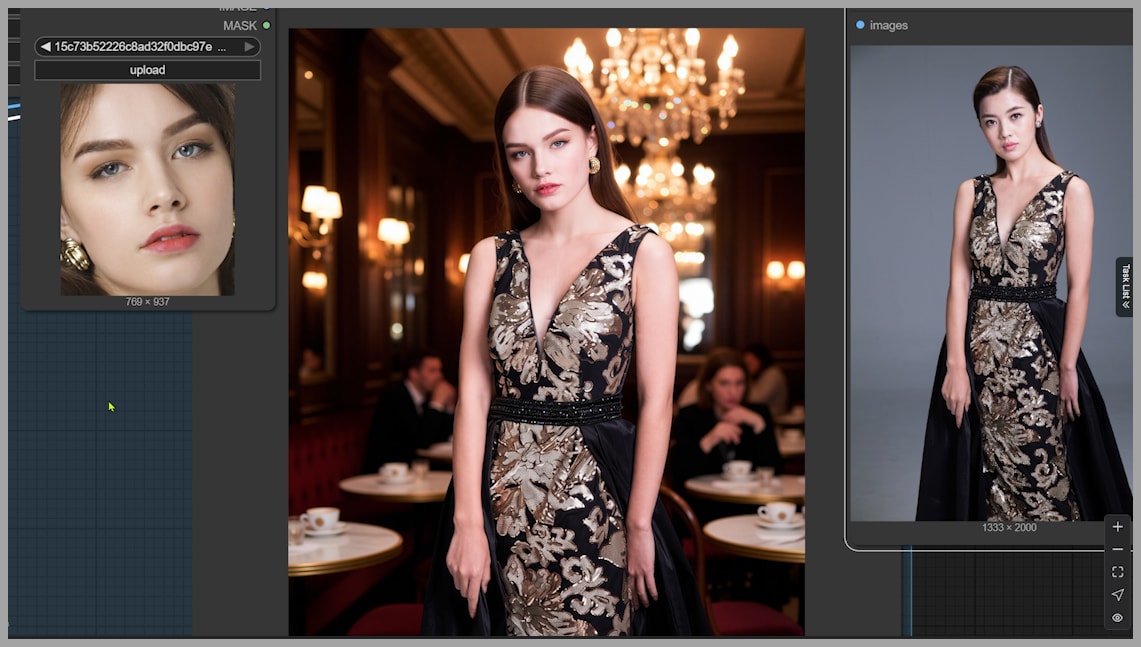Click the partially visible IMAGE output connector
Screen dimensions: 1141x647
(266, 9)
